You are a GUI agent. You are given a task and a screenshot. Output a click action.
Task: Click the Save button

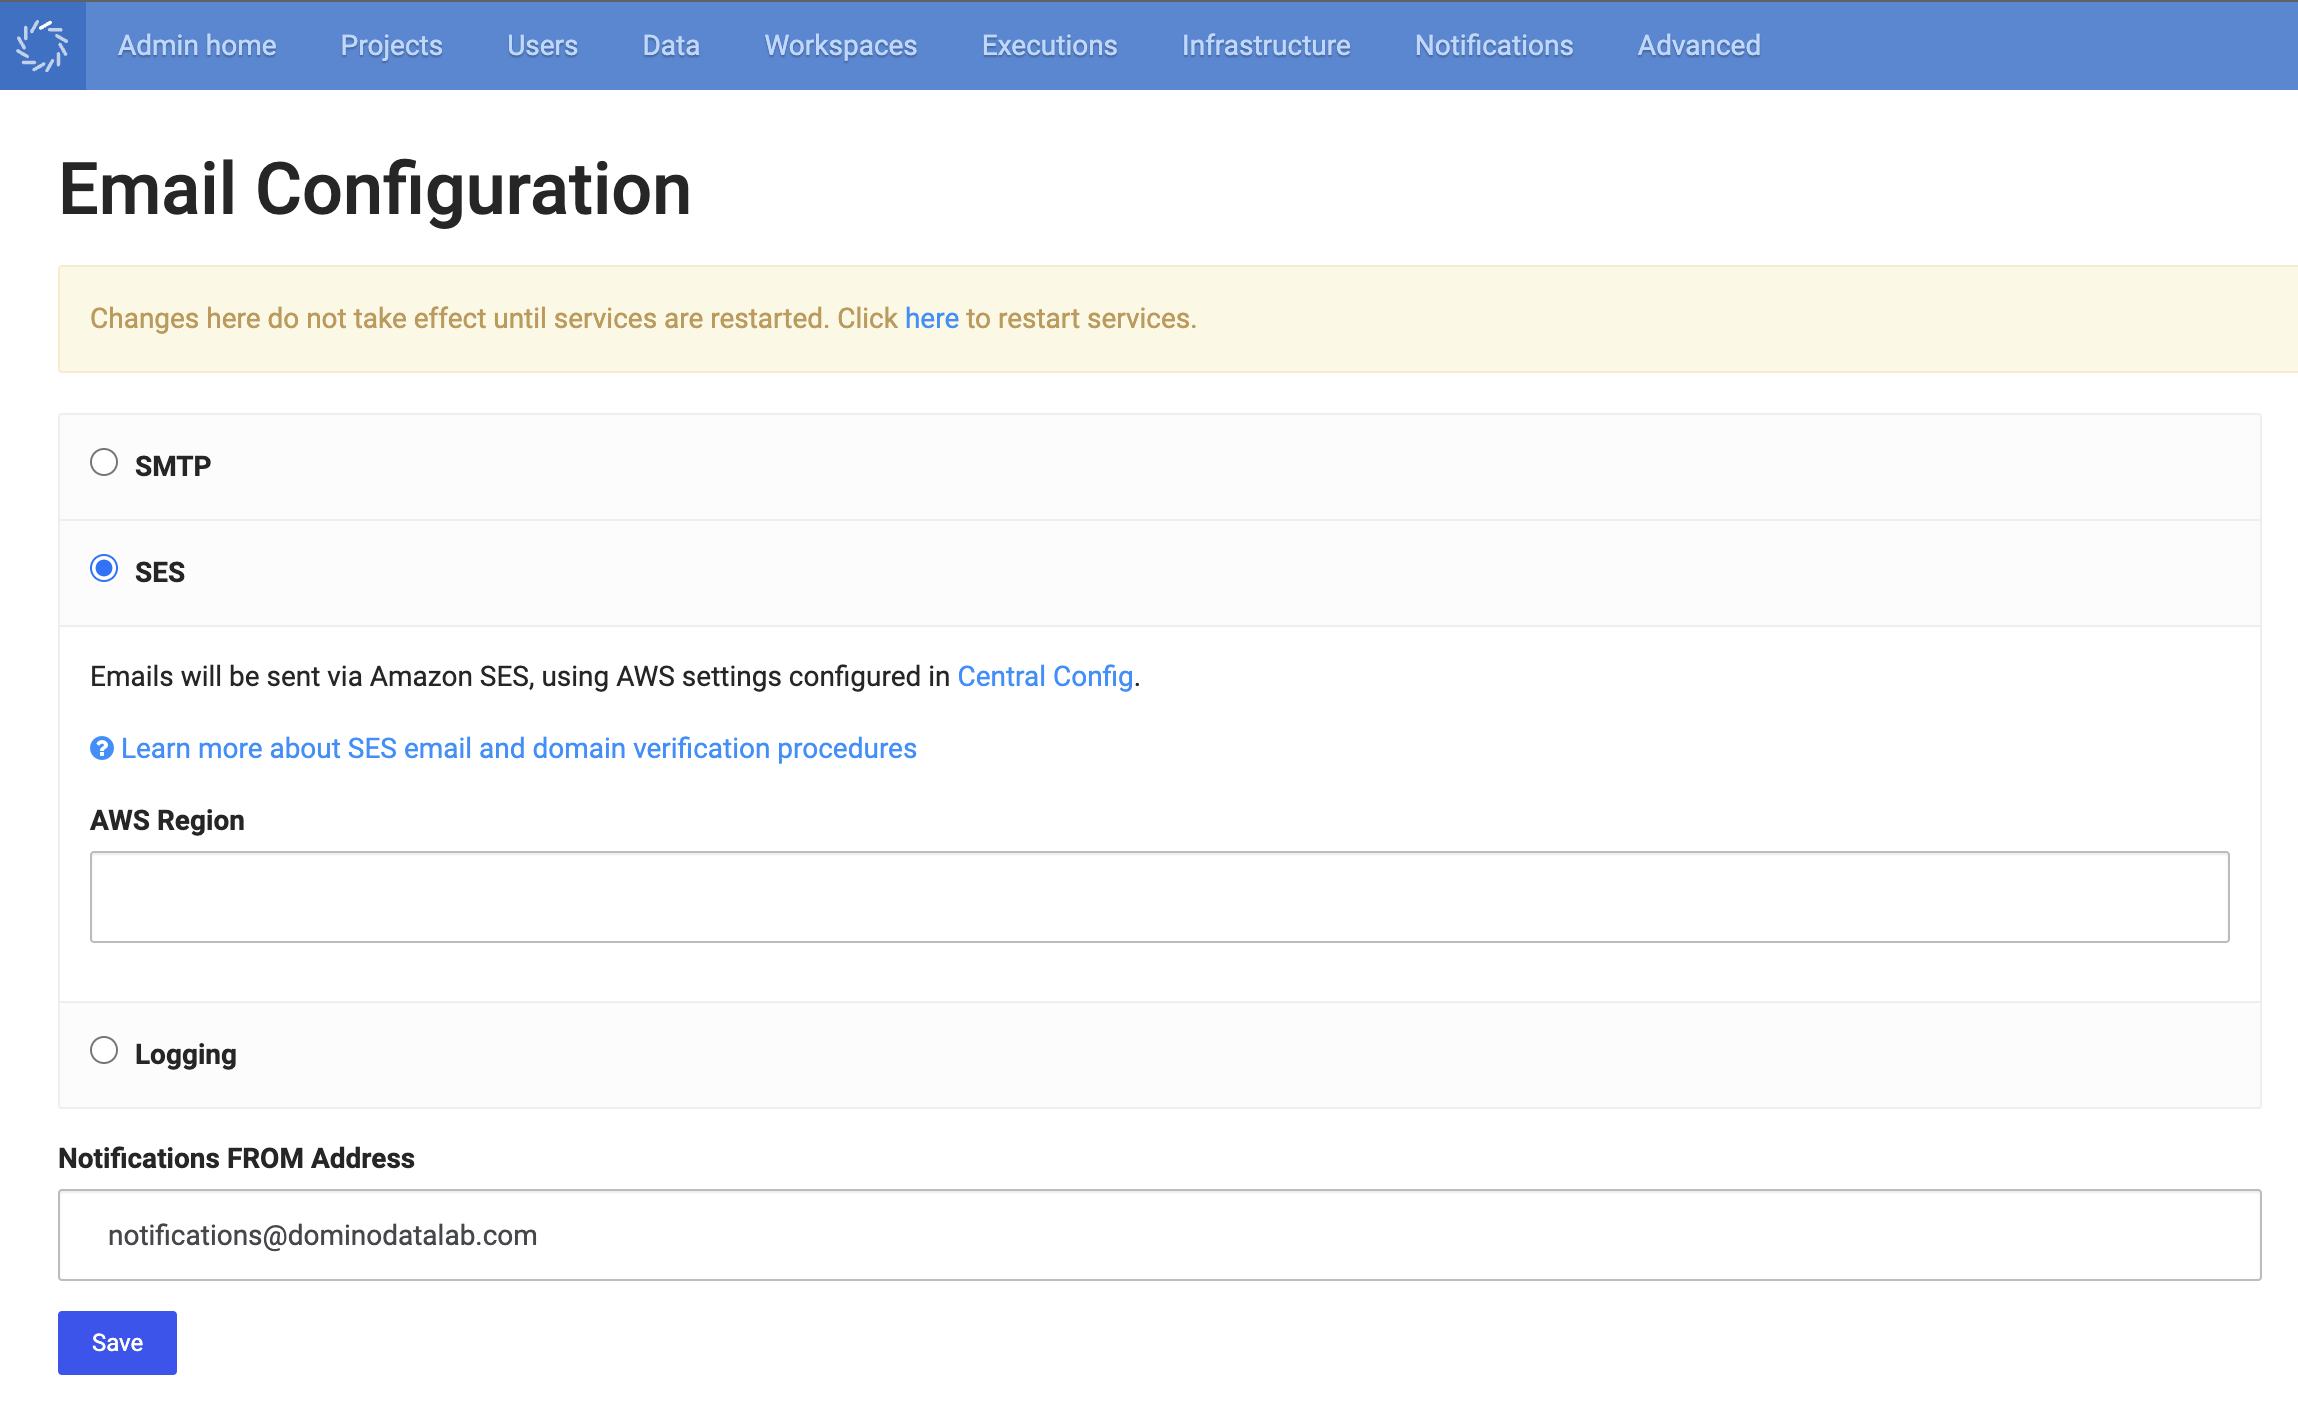(117, 1343)
